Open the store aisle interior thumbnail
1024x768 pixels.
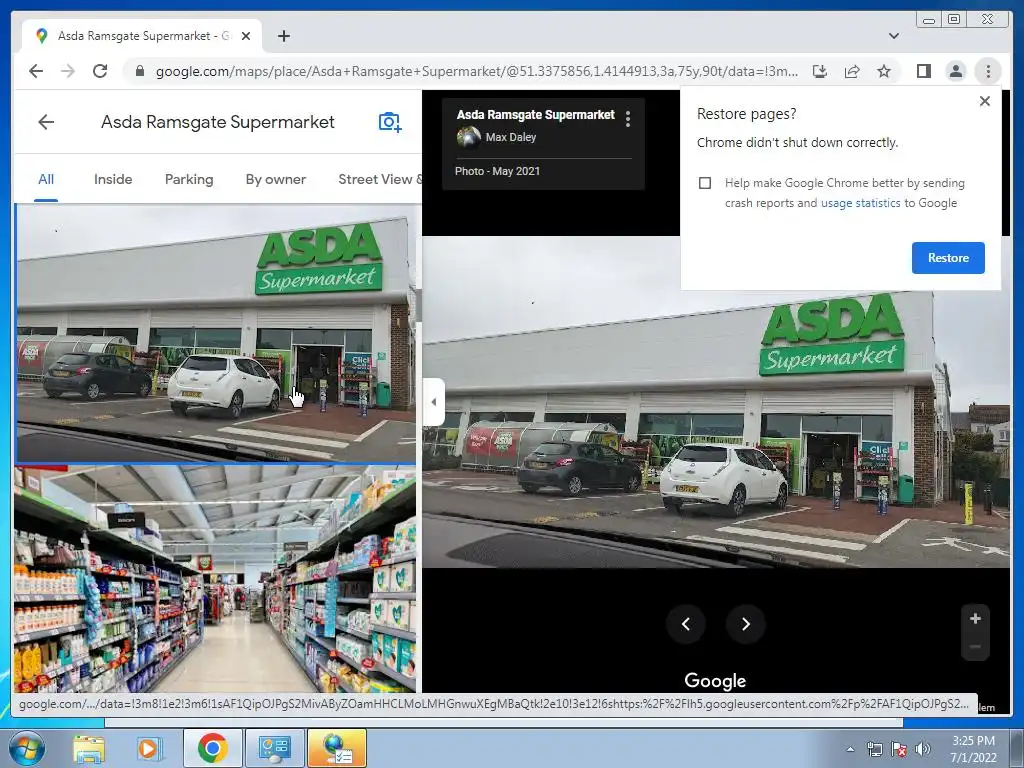216,579
